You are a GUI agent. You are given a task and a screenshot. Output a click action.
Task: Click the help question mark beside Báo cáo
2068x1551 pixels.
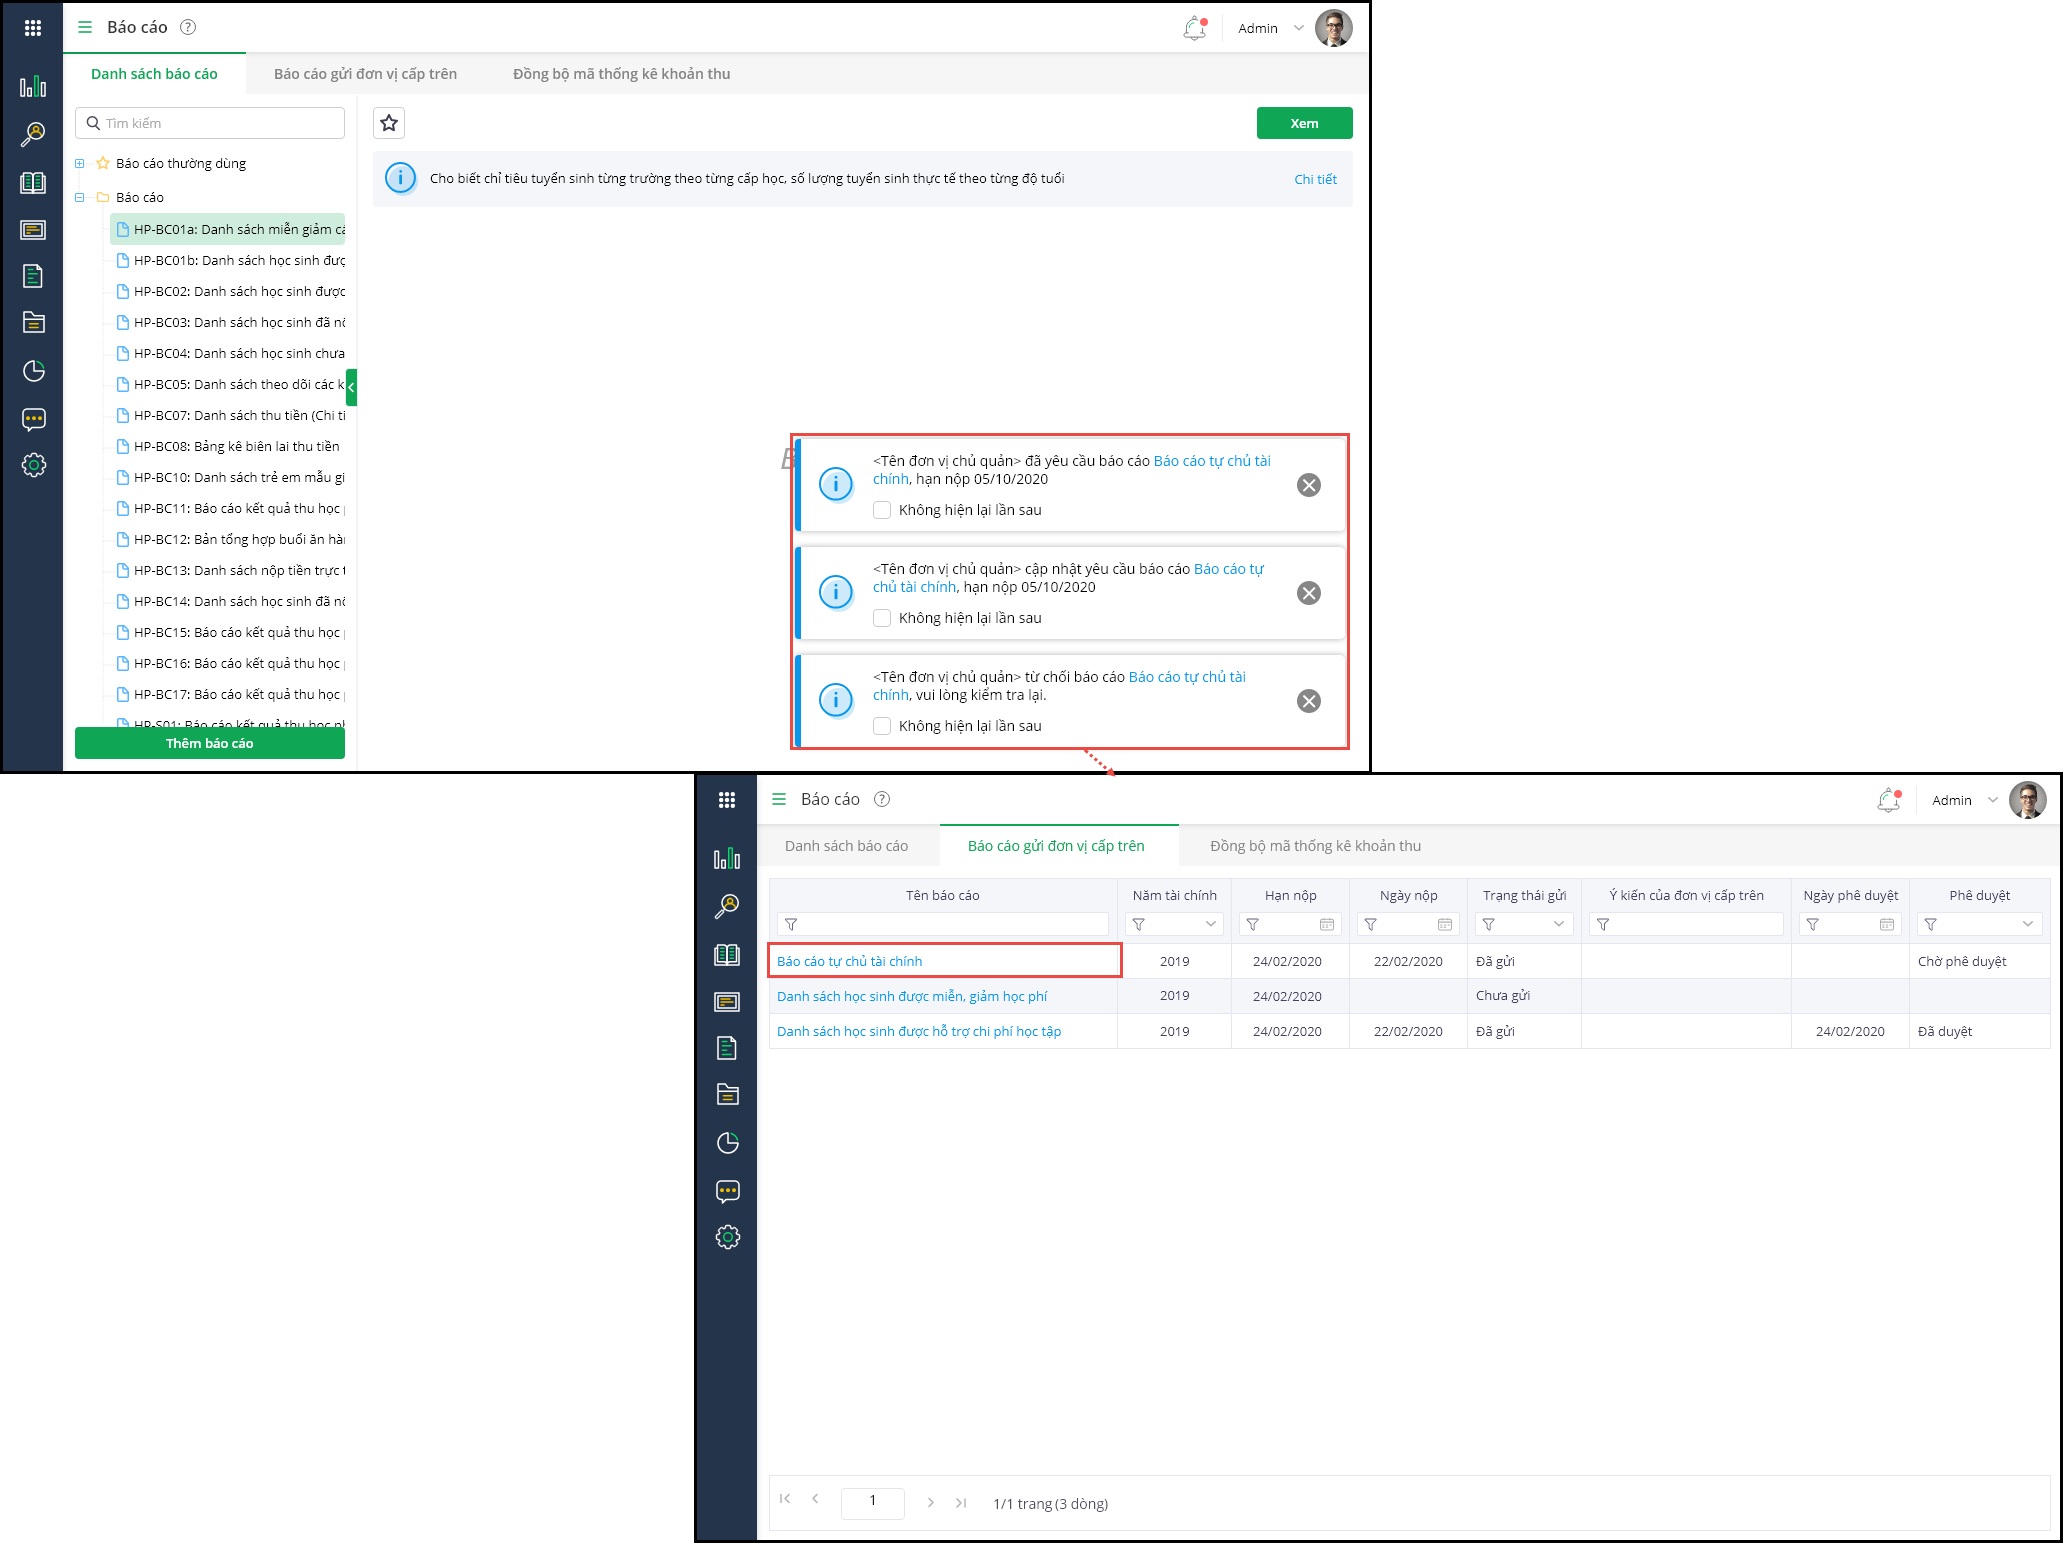[x=188, y=27]
